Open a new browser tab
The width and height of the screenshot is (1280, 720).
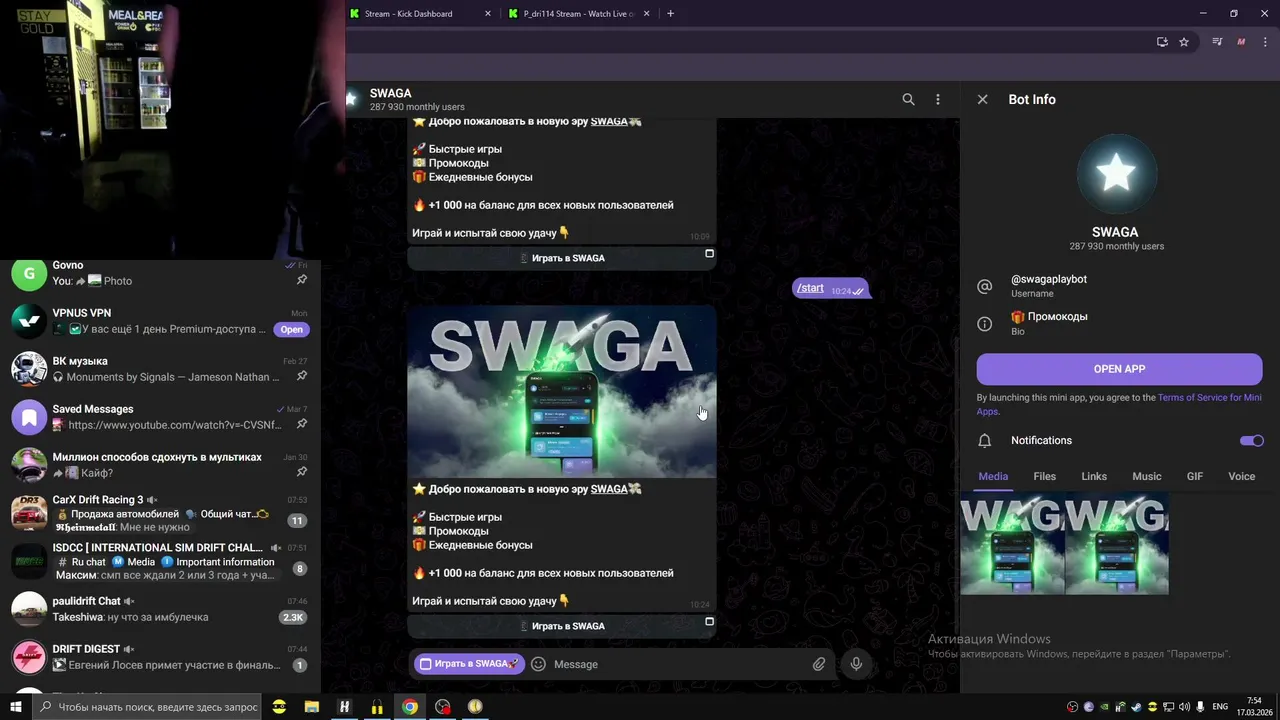(670, 14)
